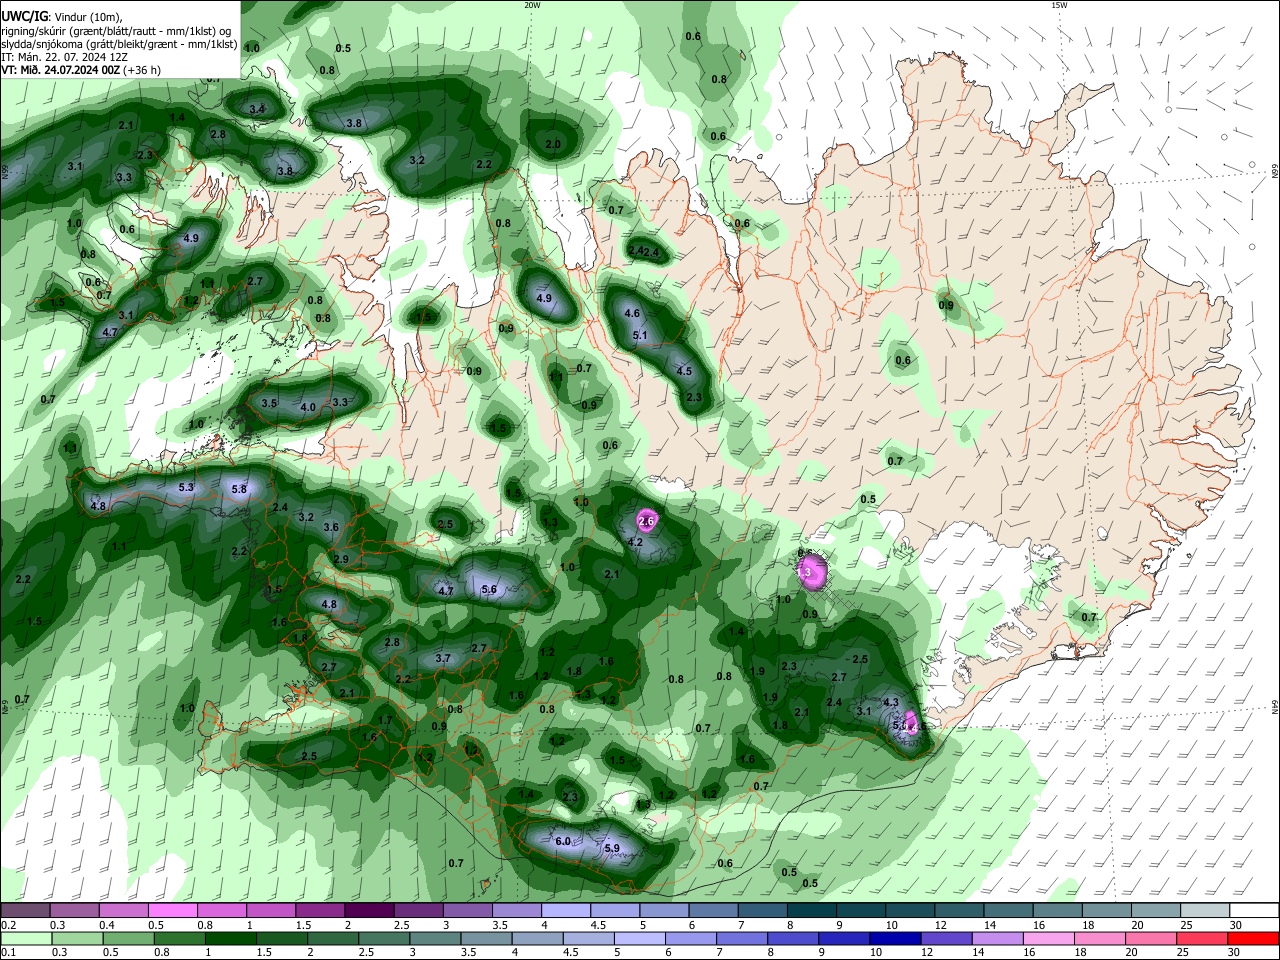Screen dimensions: 1280x960
Task: Click the darkest purple 2–2.5 snow swatch
Action: pos(368,911)
